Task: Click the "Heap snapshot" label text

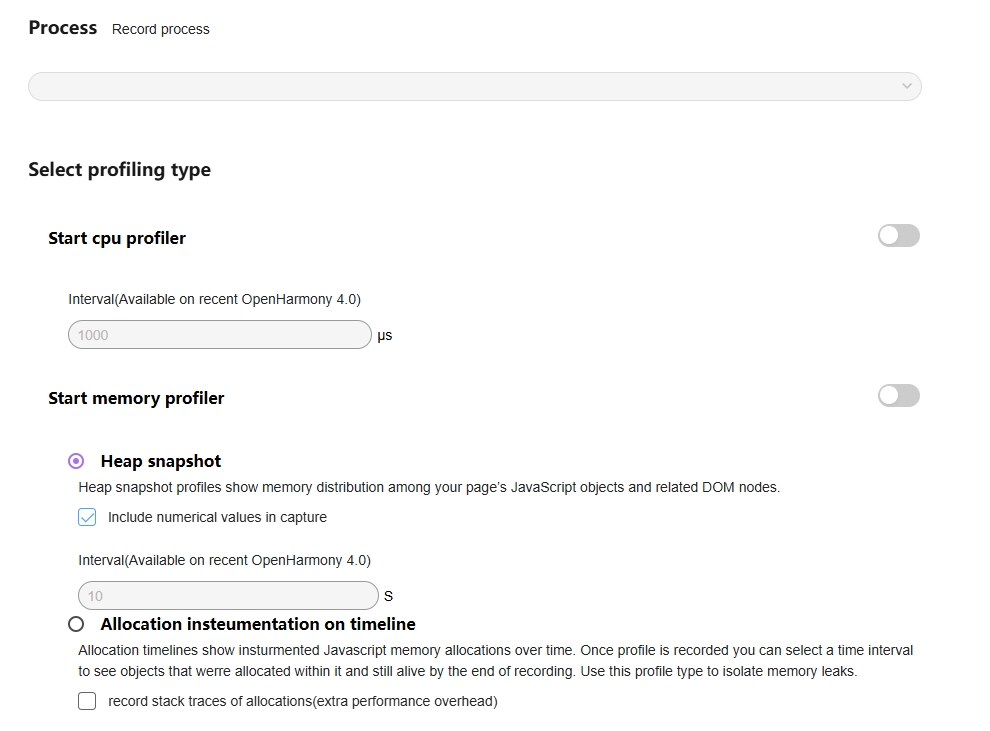Action: coord(161,461)
